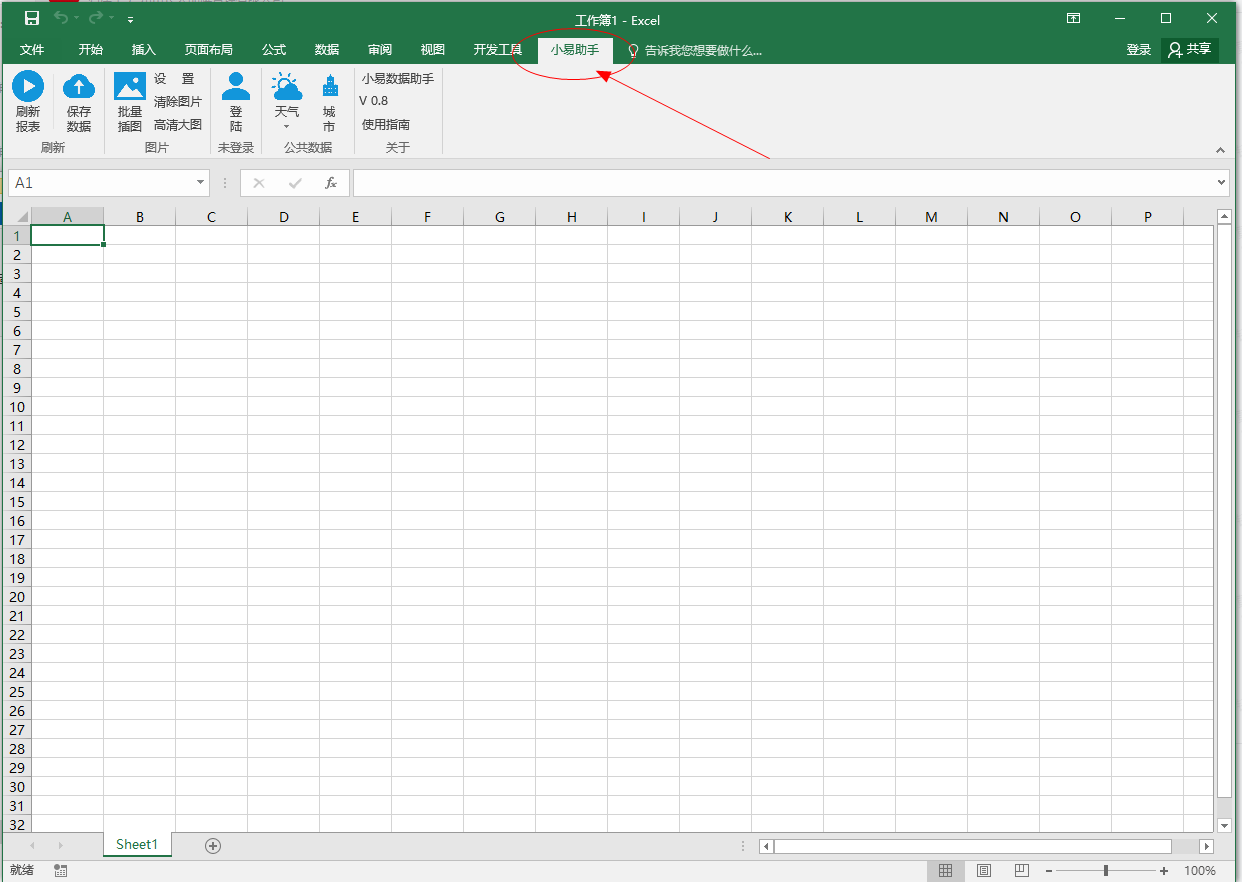Click the Save icon in quick access toolbar
This screenshot has width=1242, height=882.
32,19
